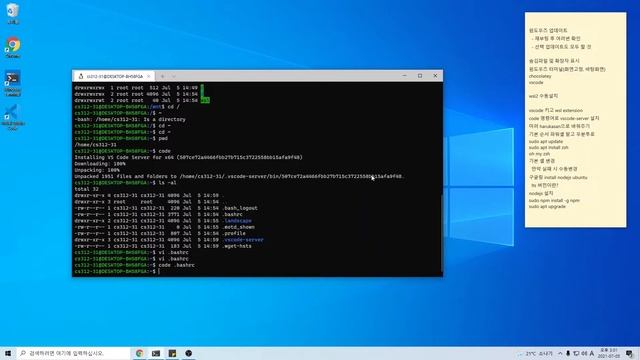The width and height of the screenshot is (640, 360).
Task: Click the 'total 32' output line
Action: coord(86,189)
